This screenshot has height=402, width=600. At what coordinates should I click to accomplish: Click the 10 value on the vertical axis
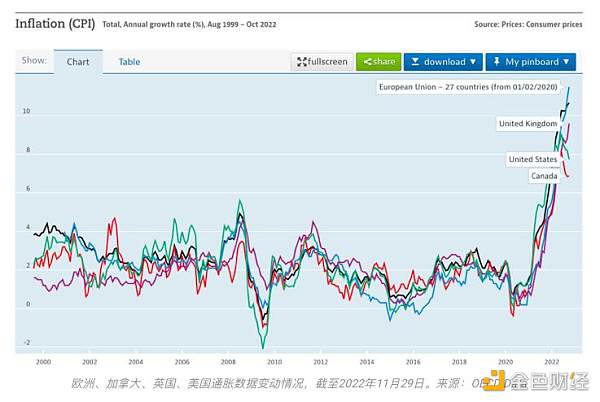tap(27, 112)
